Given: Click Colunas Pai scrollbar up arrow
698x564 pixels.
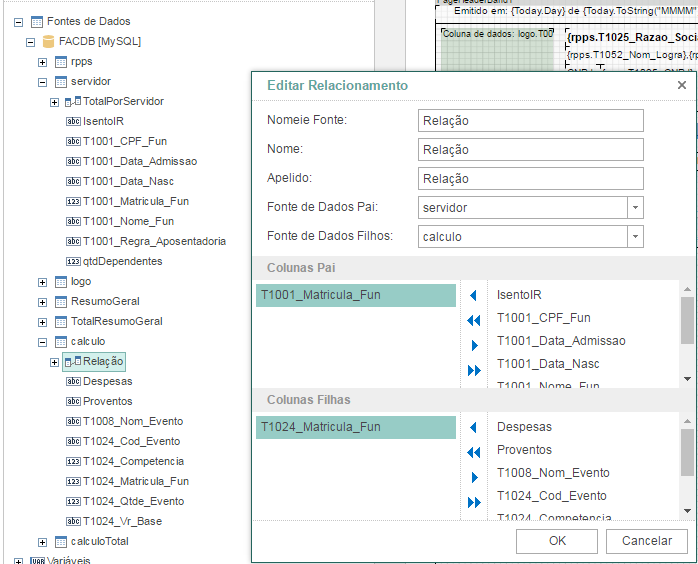Looking at the screenshot, I should coord(687,289).
